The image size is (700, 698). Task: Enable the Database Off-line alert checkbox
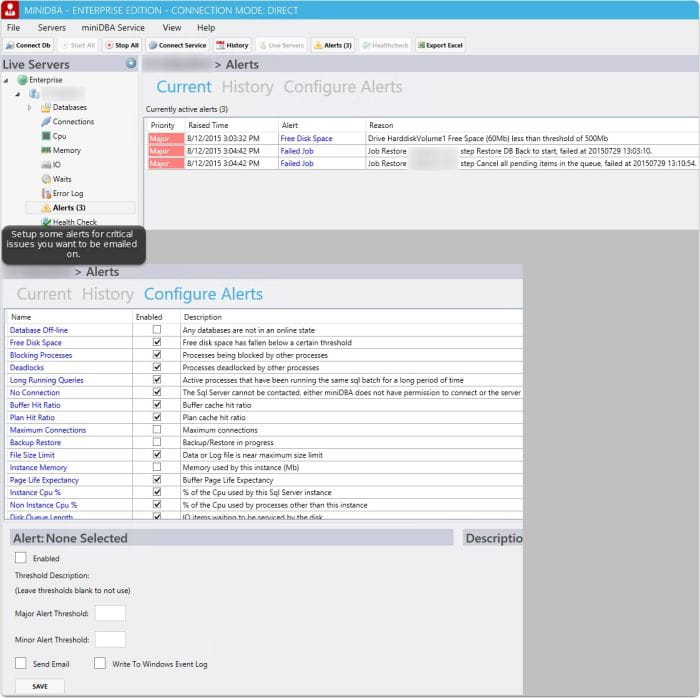pyautogui.click(x=156, y=329)
